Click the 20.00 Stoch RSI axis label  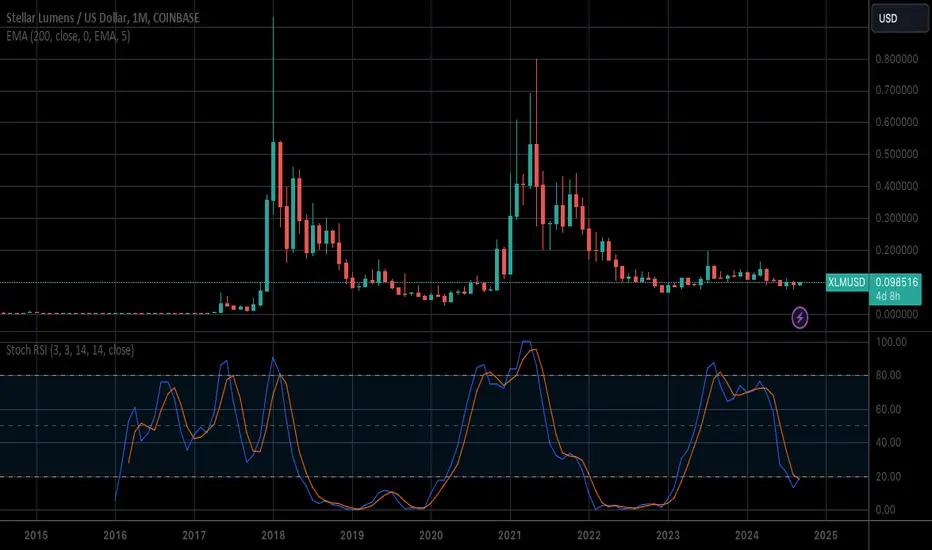[x=888, y=476]
